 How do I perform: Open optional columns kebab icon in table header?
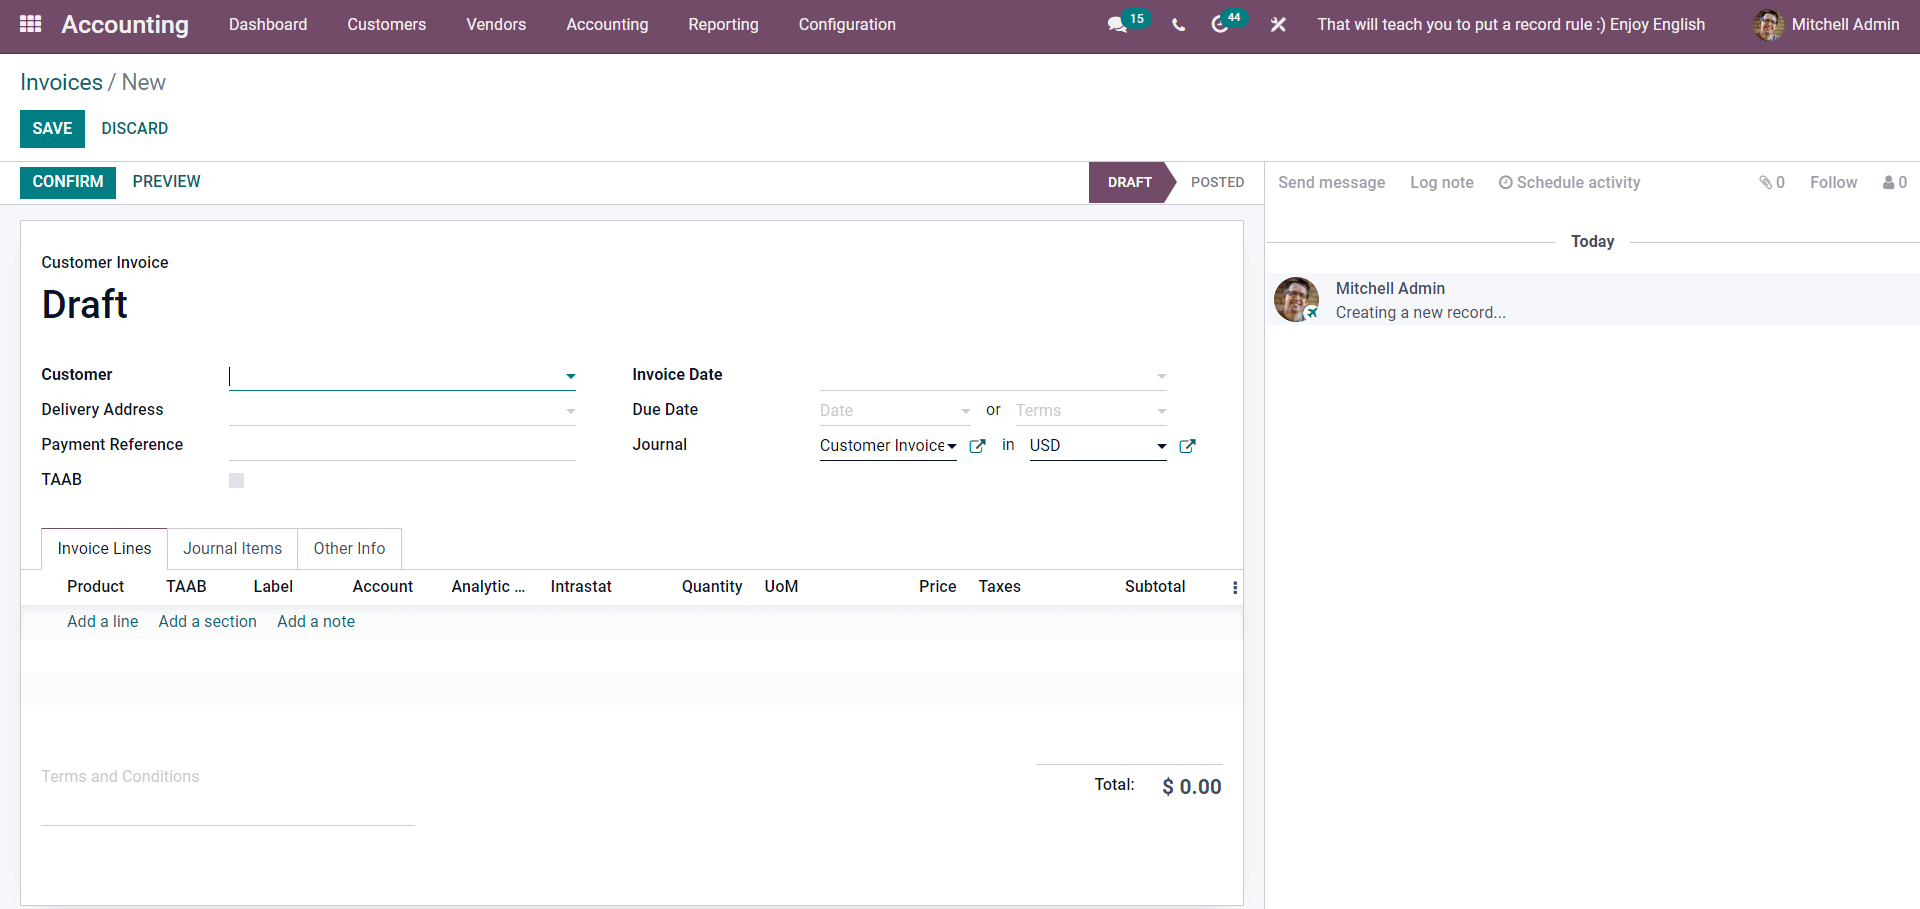tap(1235, 587)
